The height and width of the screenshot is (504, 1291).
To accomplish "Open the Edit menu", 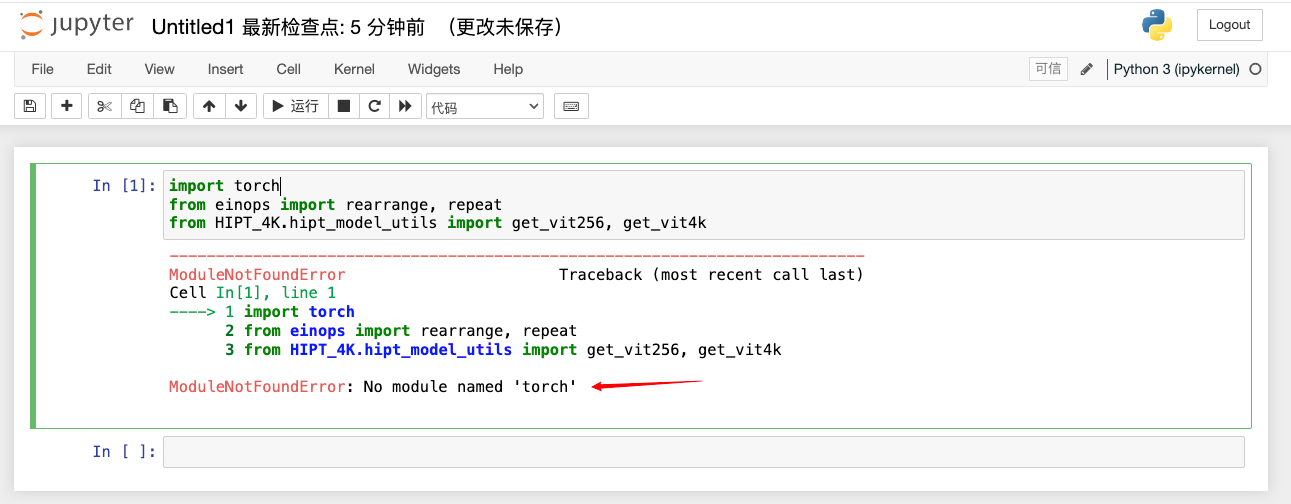I will (99, 69).
